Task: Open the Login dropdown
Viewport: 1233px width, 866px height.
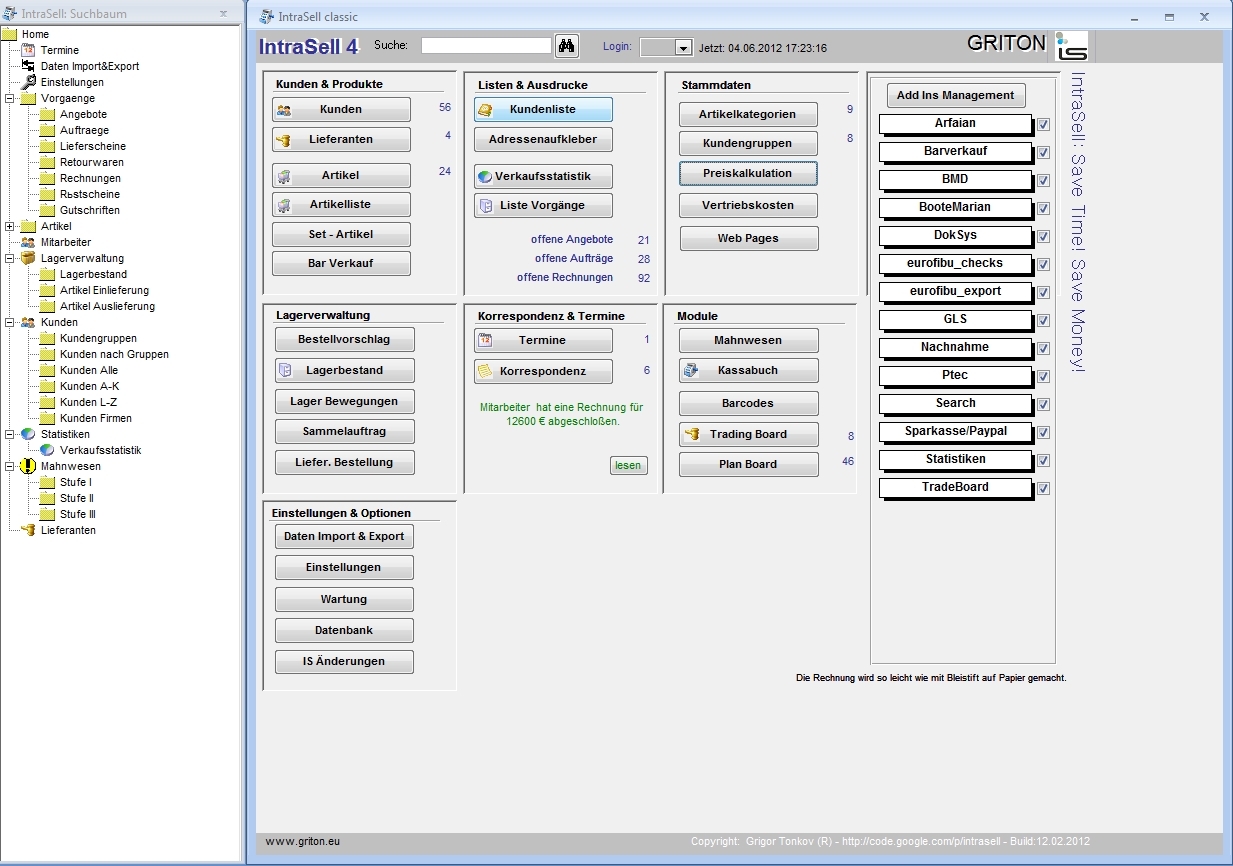Action: (684, 48)
